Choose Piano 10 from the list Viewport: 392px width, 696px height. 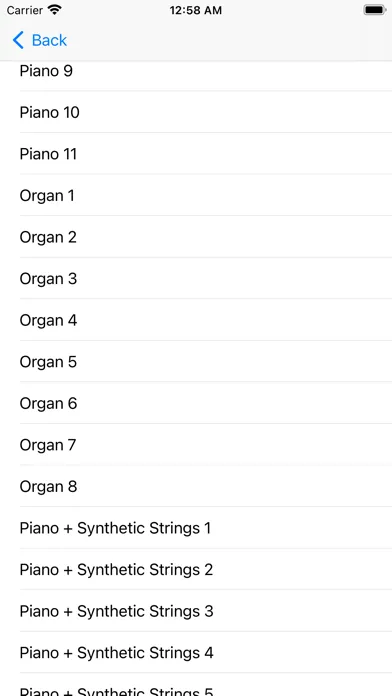(x=196, y=112)
